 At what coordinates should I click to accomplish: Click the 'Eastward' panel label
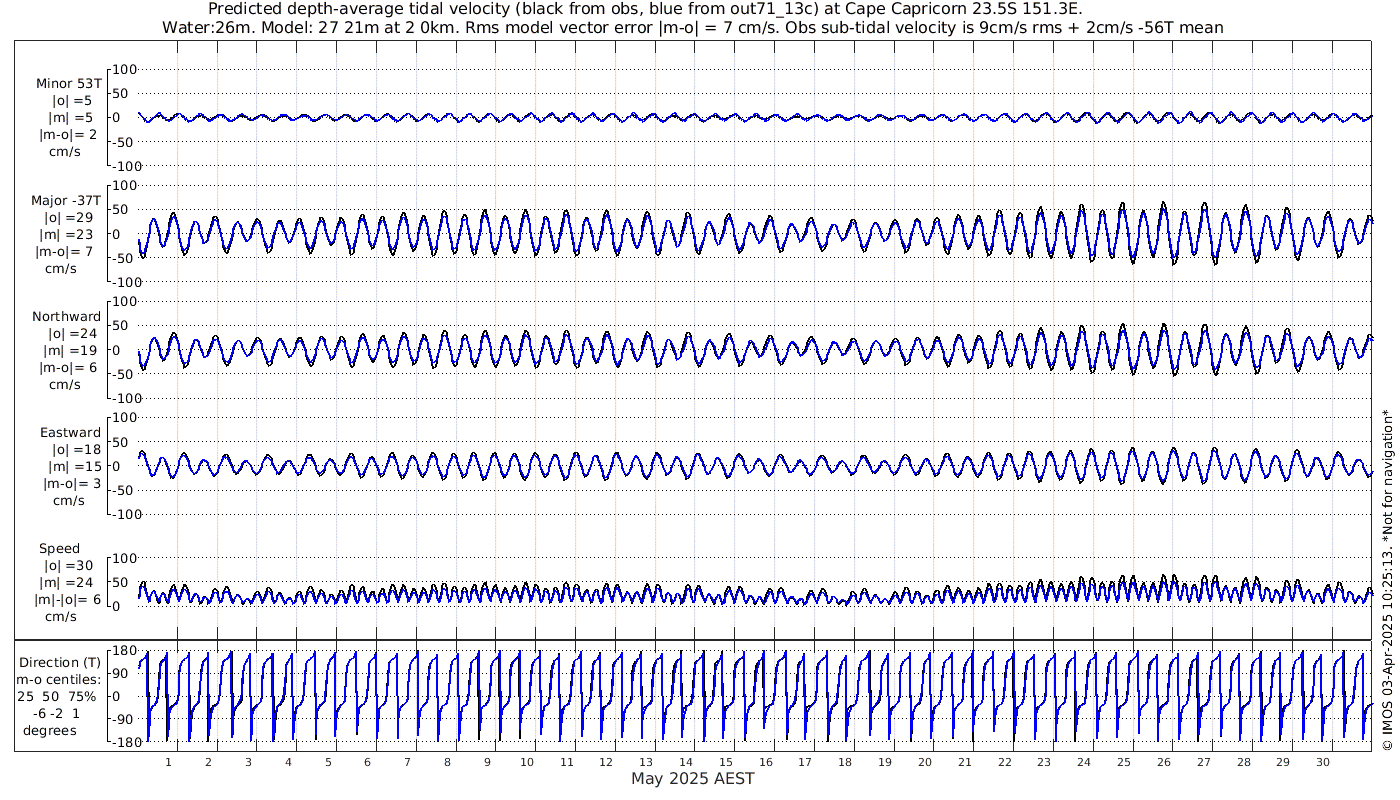(x=70, y=433)
